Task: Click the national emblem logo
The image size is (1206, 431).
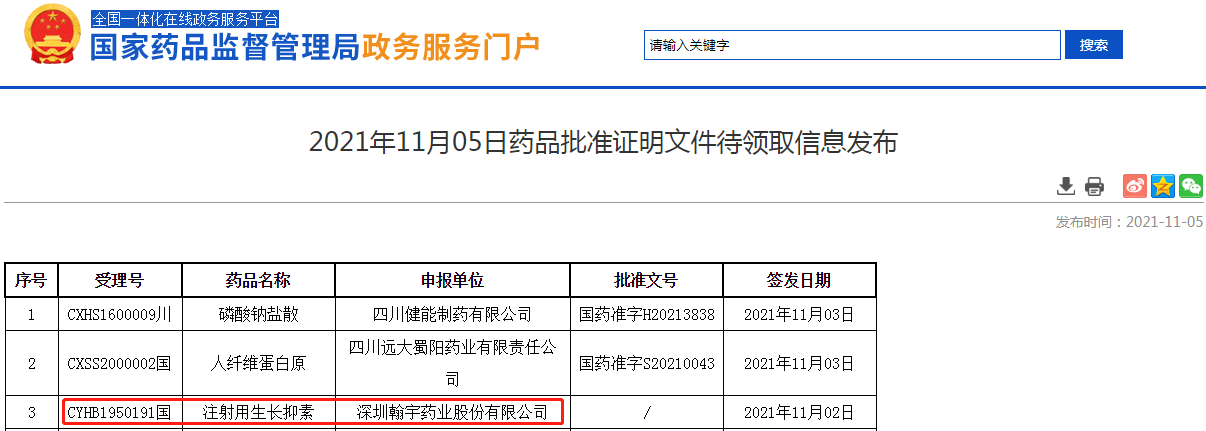Action: [x=54, y=35]
